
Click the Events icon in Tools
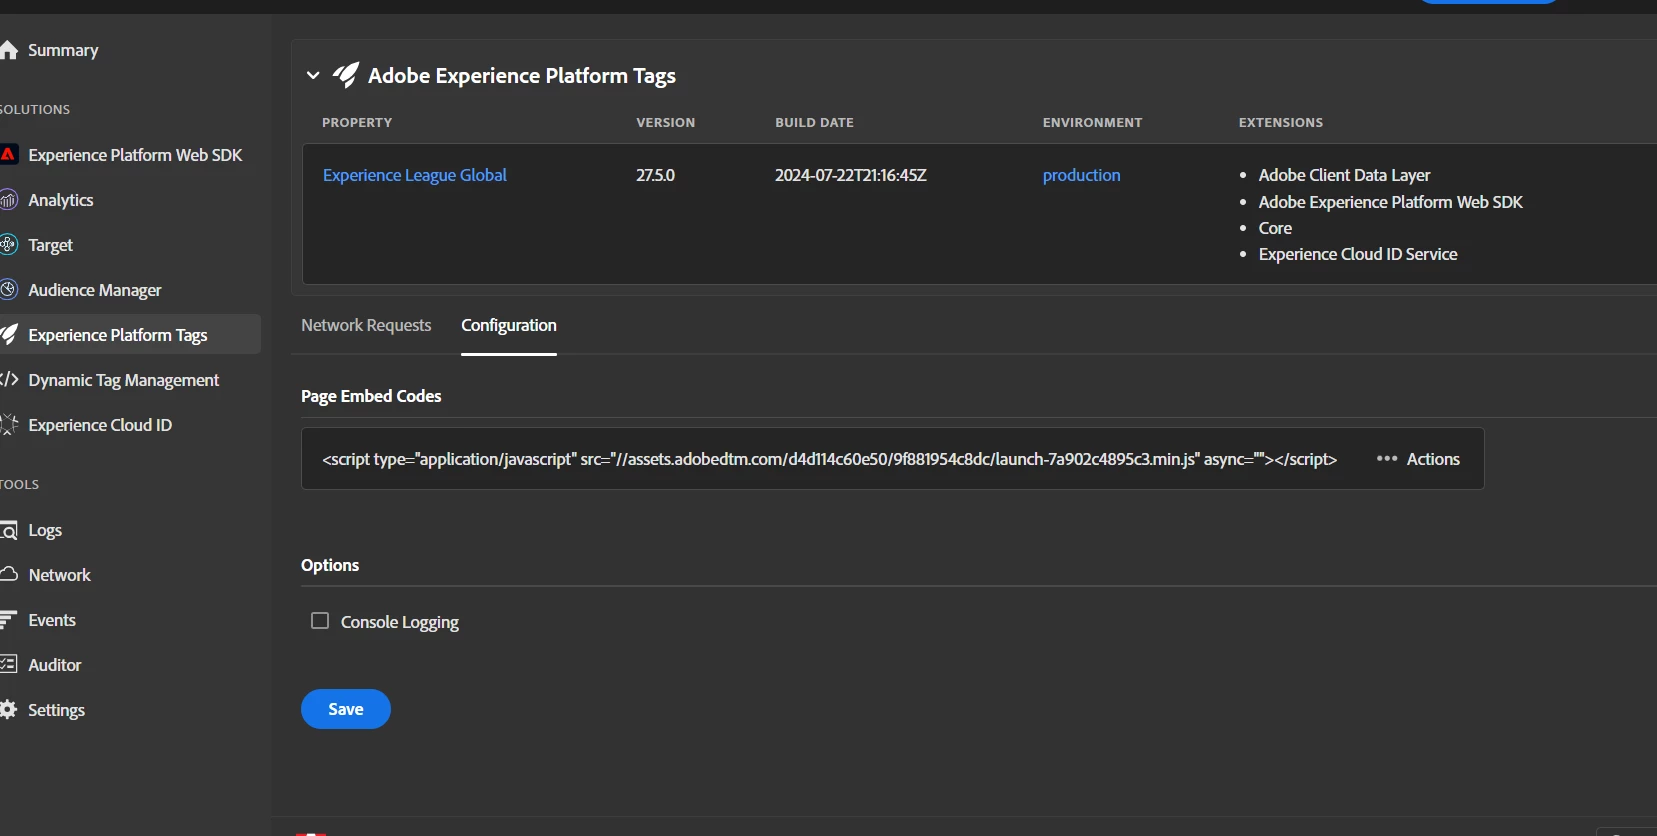pyautogui.click(x=9, y=620)
